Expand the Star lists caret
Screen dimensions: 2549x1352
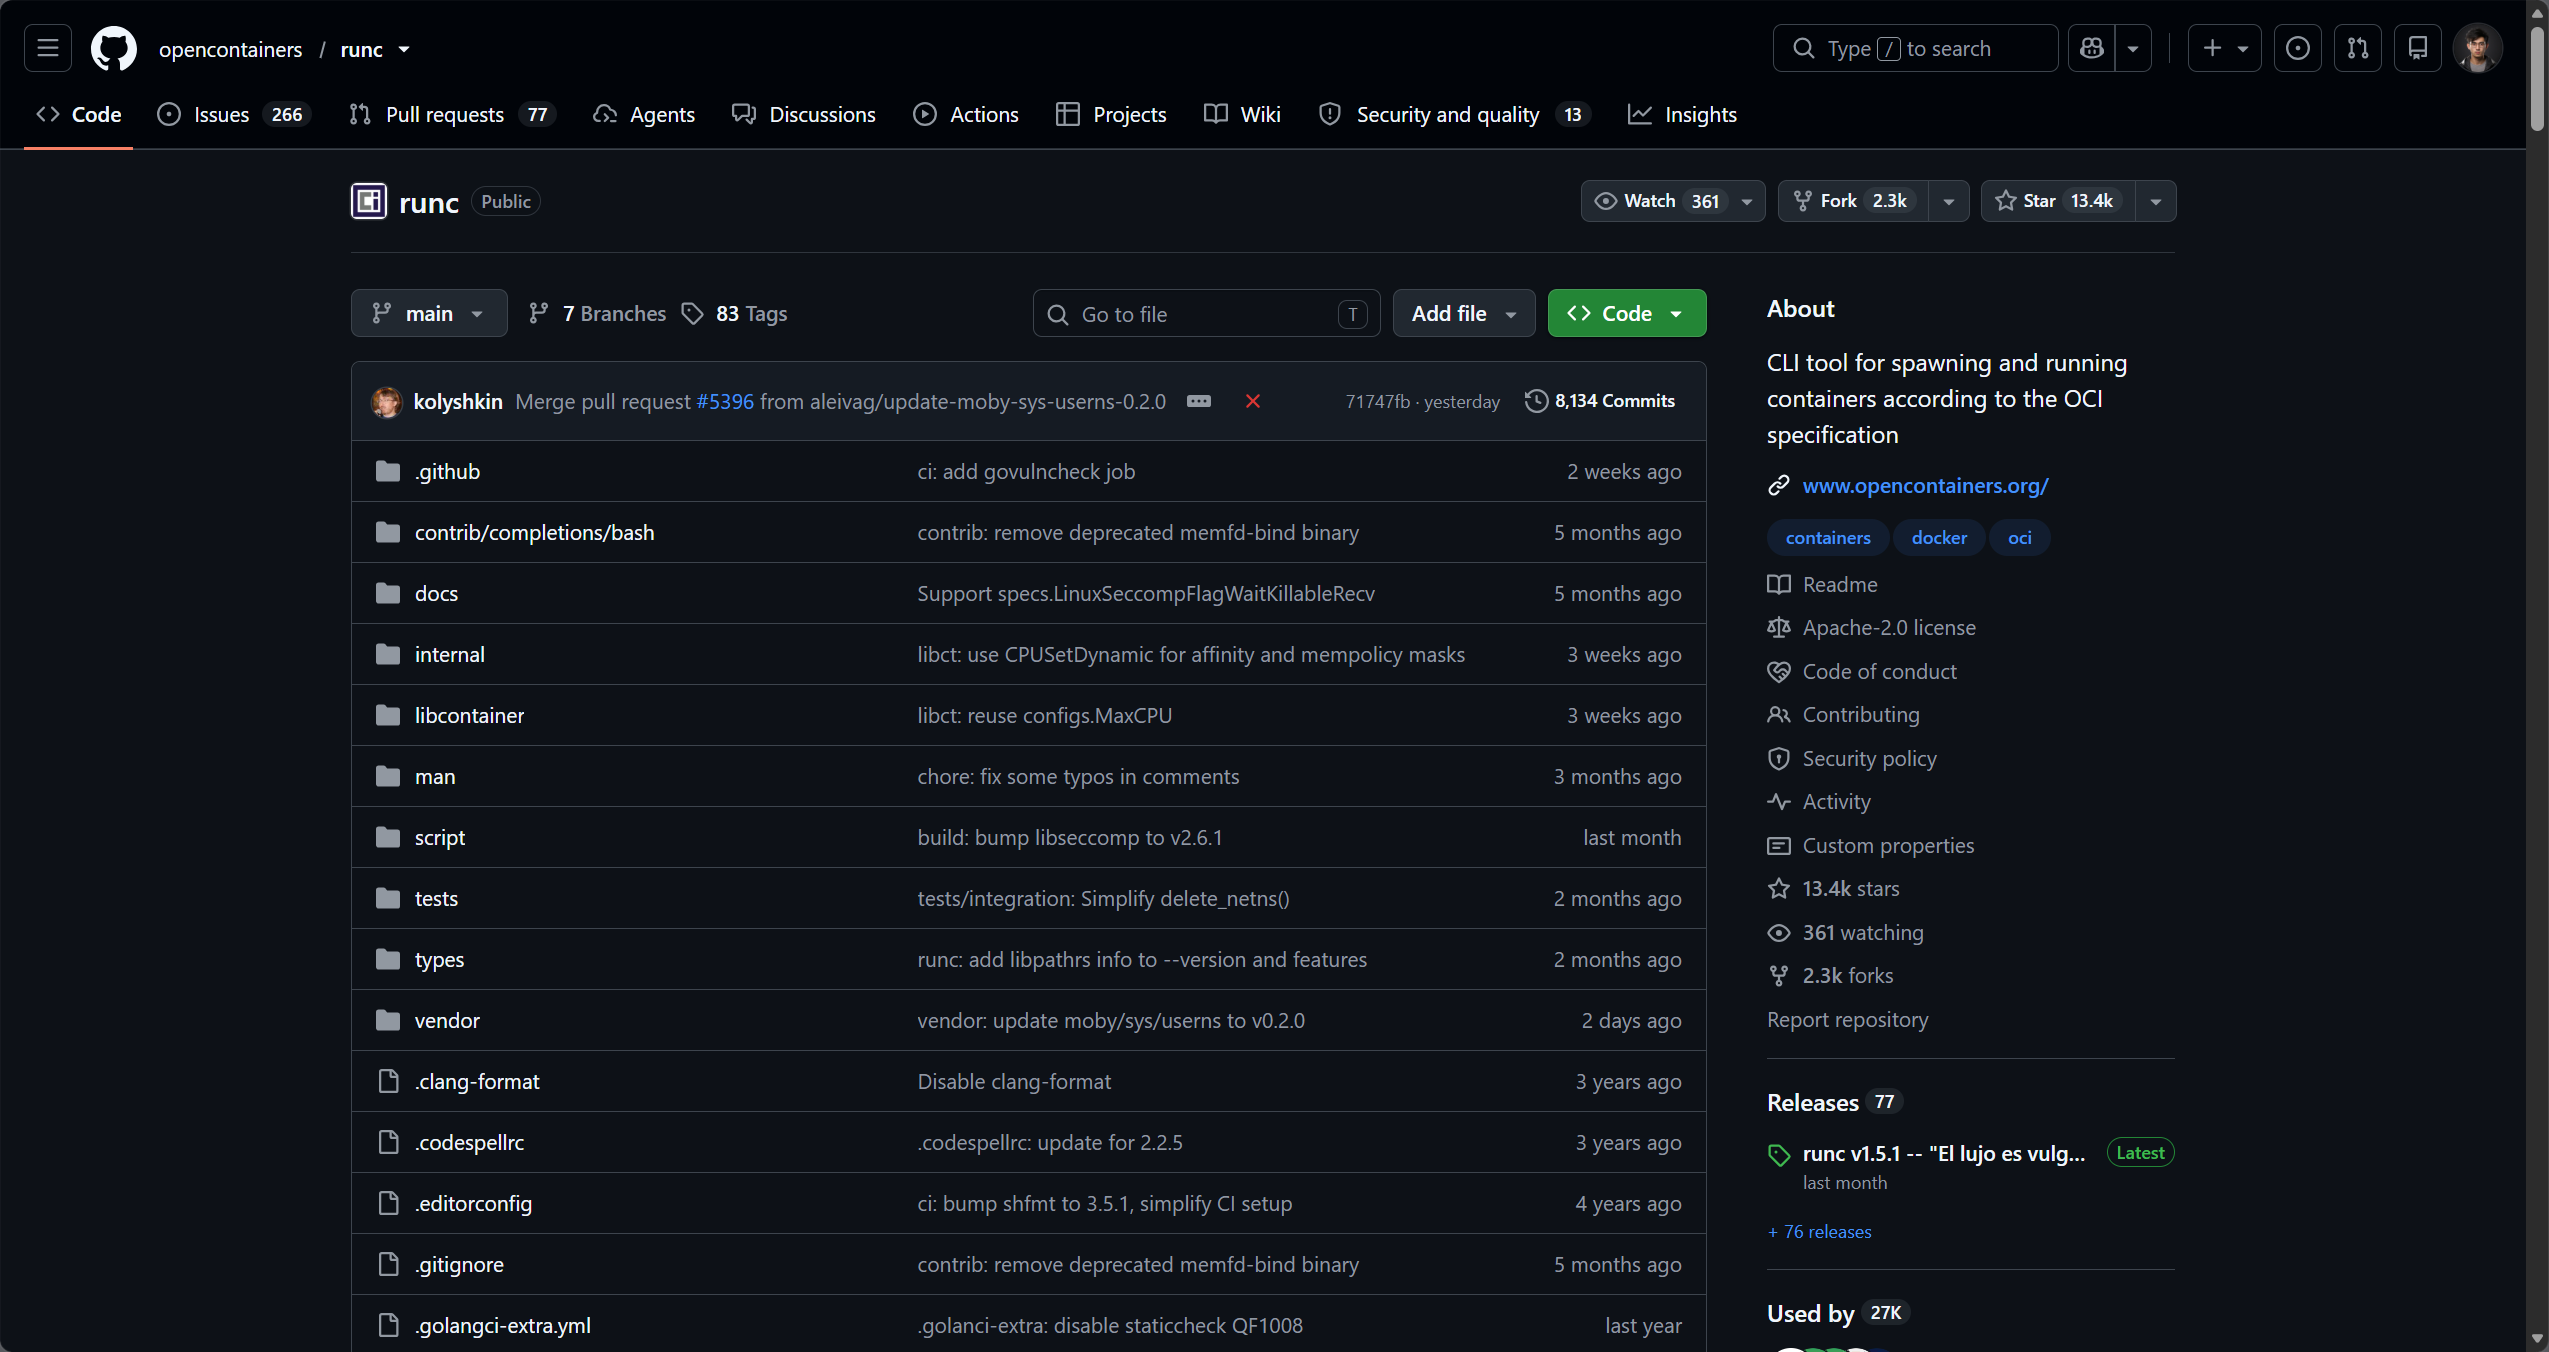[2156, 201]
